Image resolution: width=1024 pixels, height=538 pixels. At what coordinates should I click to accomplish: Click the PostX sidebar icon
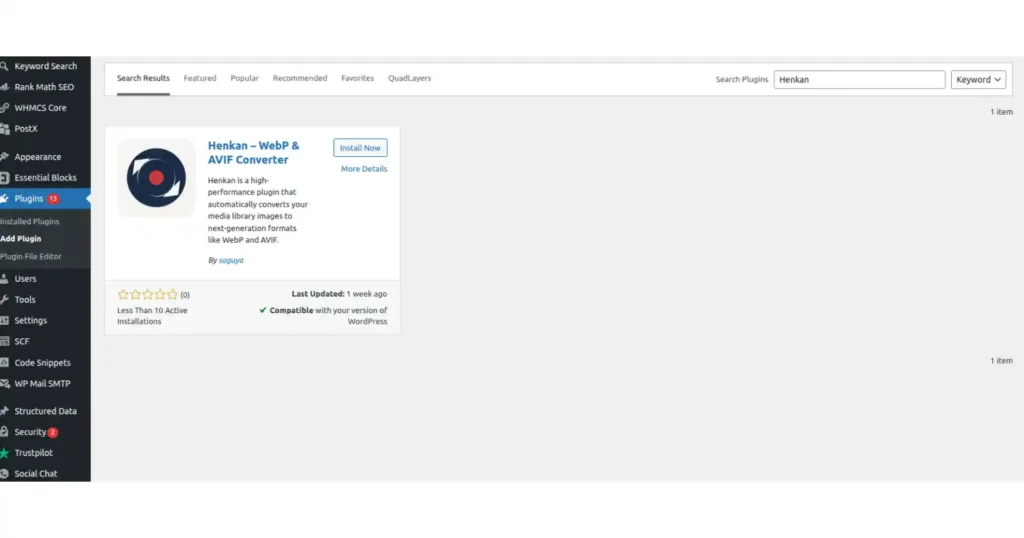pyautogui.click(x=4, y=129)
